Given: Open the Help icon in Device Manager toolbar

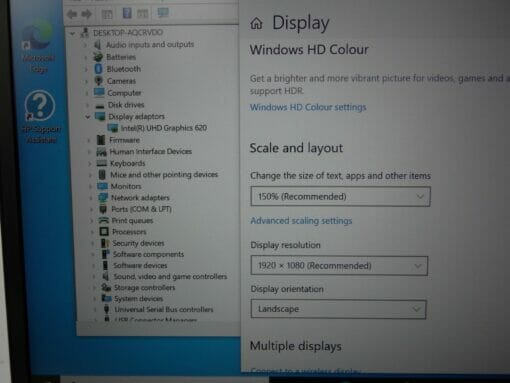Looking at the screenshot, I should 127,13.
